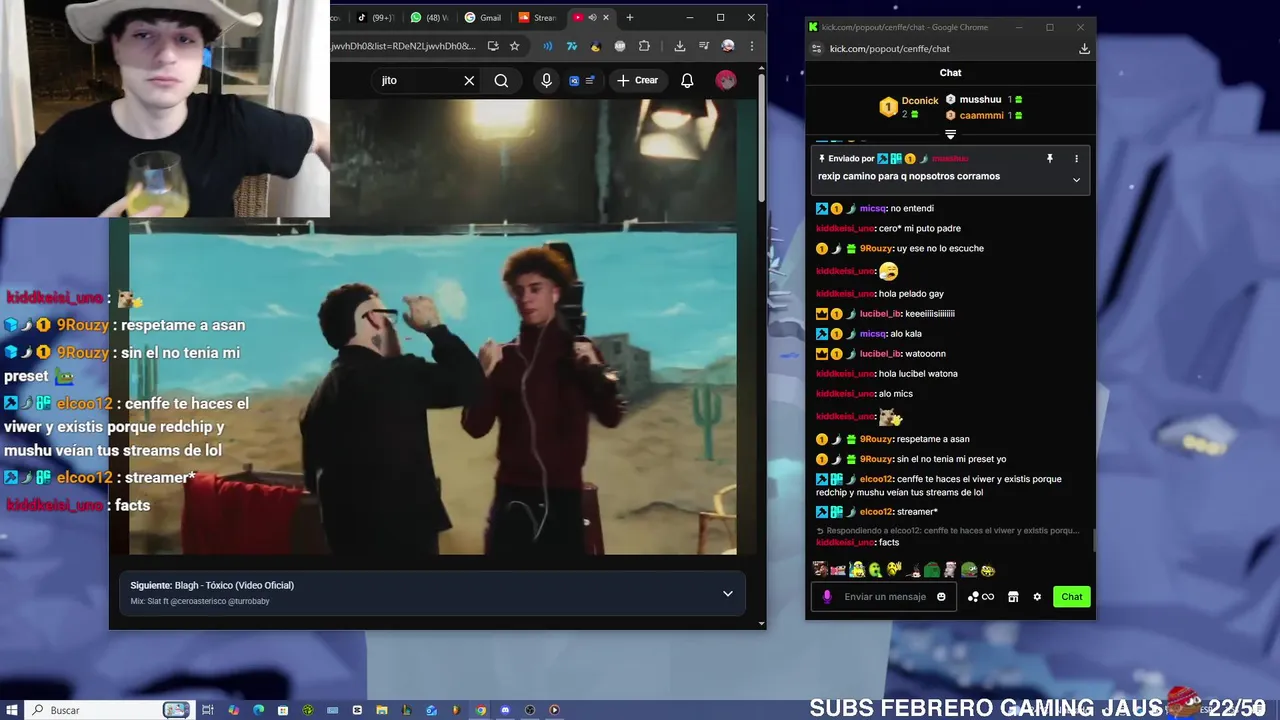Click the music video player
The image size is (1280, 720).
432,328
